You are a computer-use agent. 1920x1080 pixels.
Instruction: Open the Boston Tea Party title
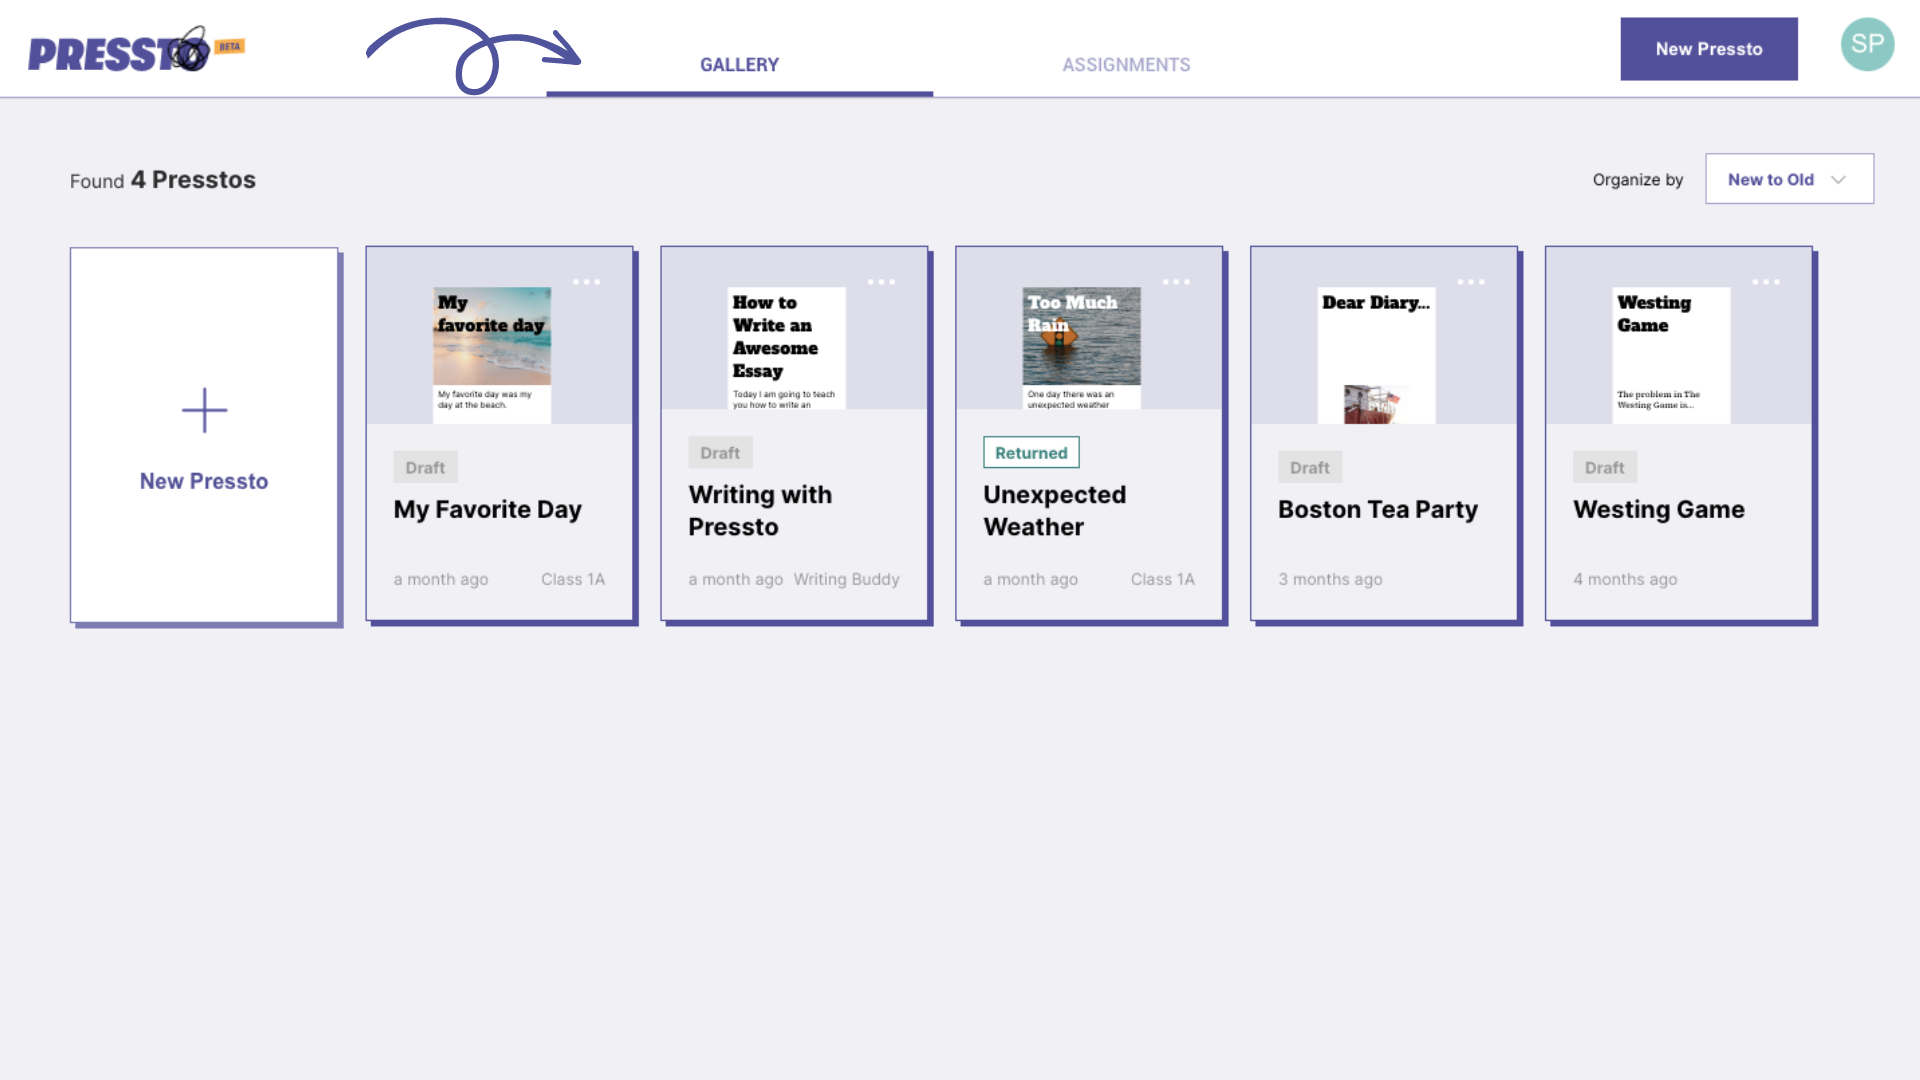(x=1377, y=509)
